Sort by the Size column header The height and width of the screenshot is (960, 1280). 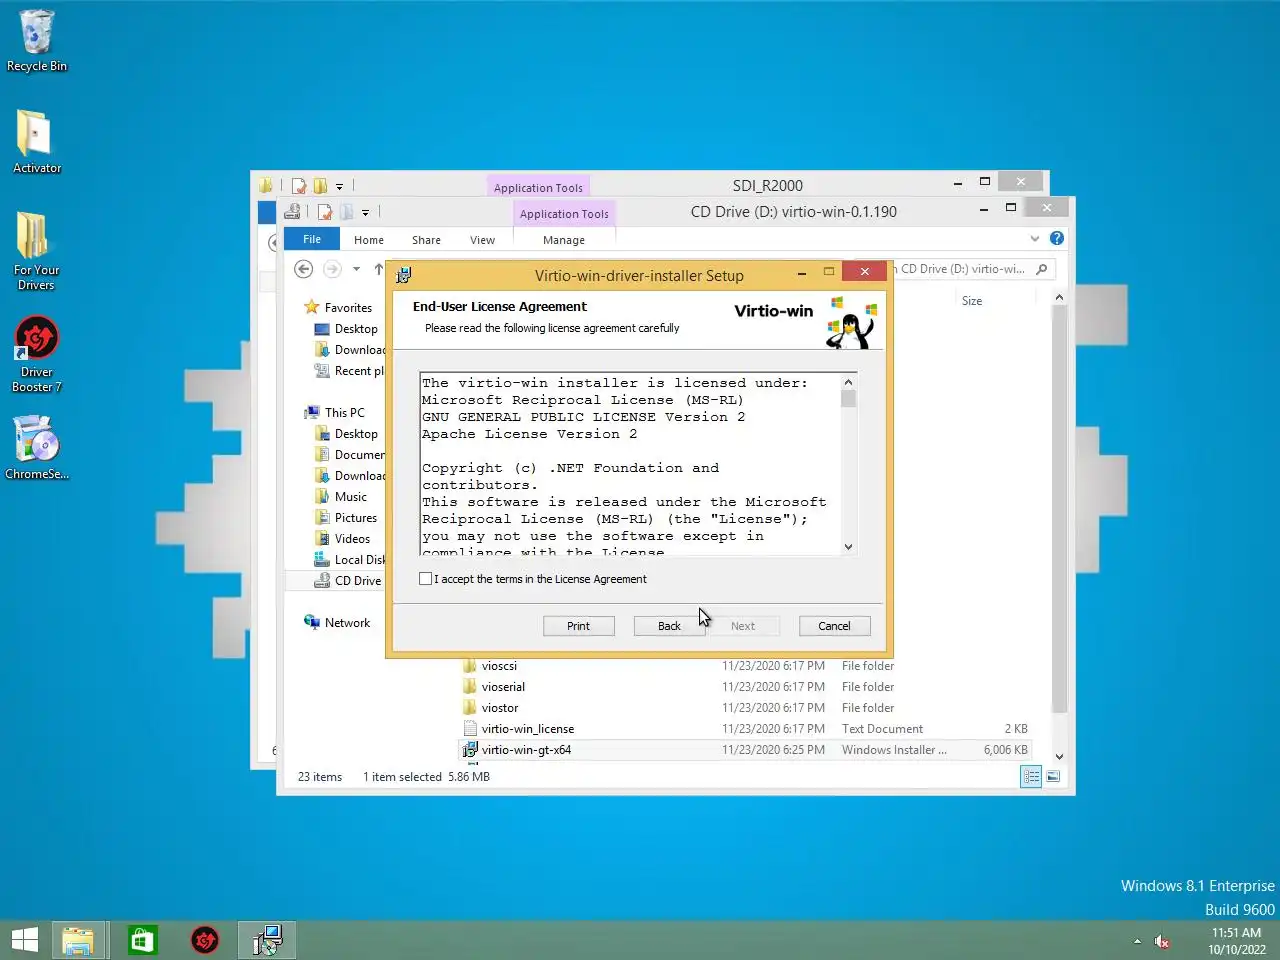click(972, 301)
